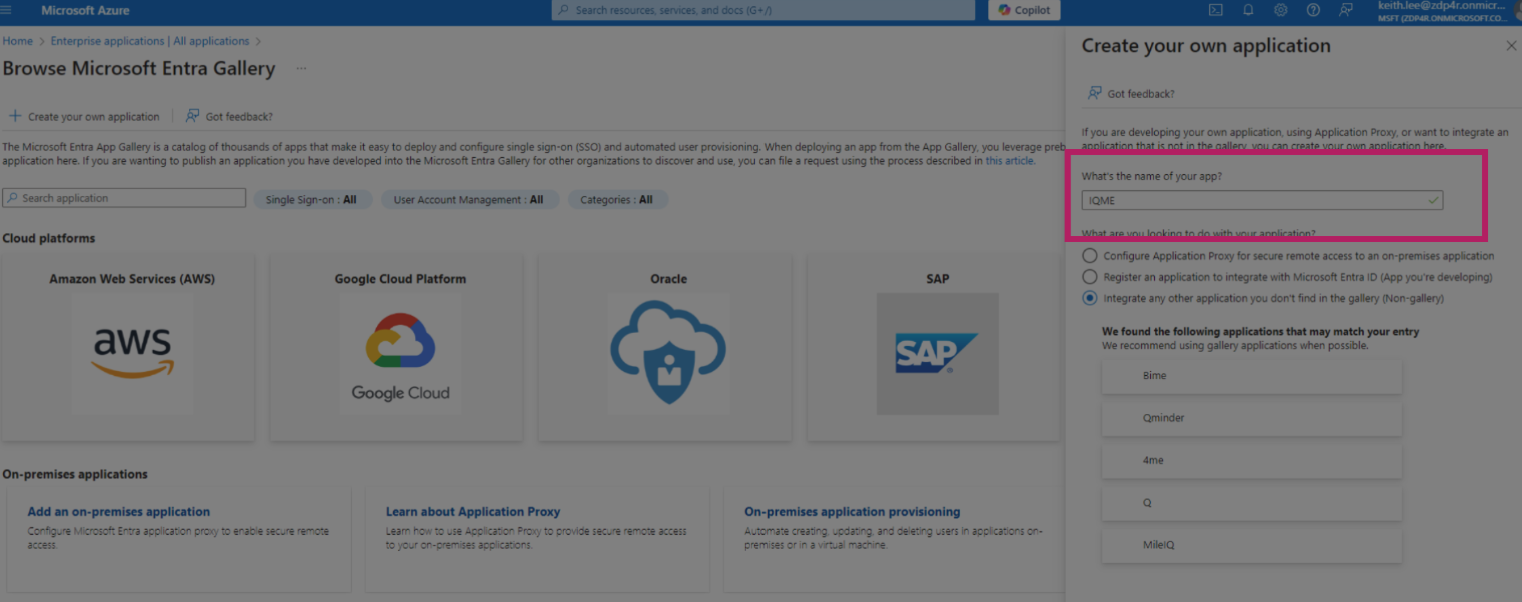Open the help question mark menu
The width and height of the screenshot is (1522, 602).
[1313, 10]
